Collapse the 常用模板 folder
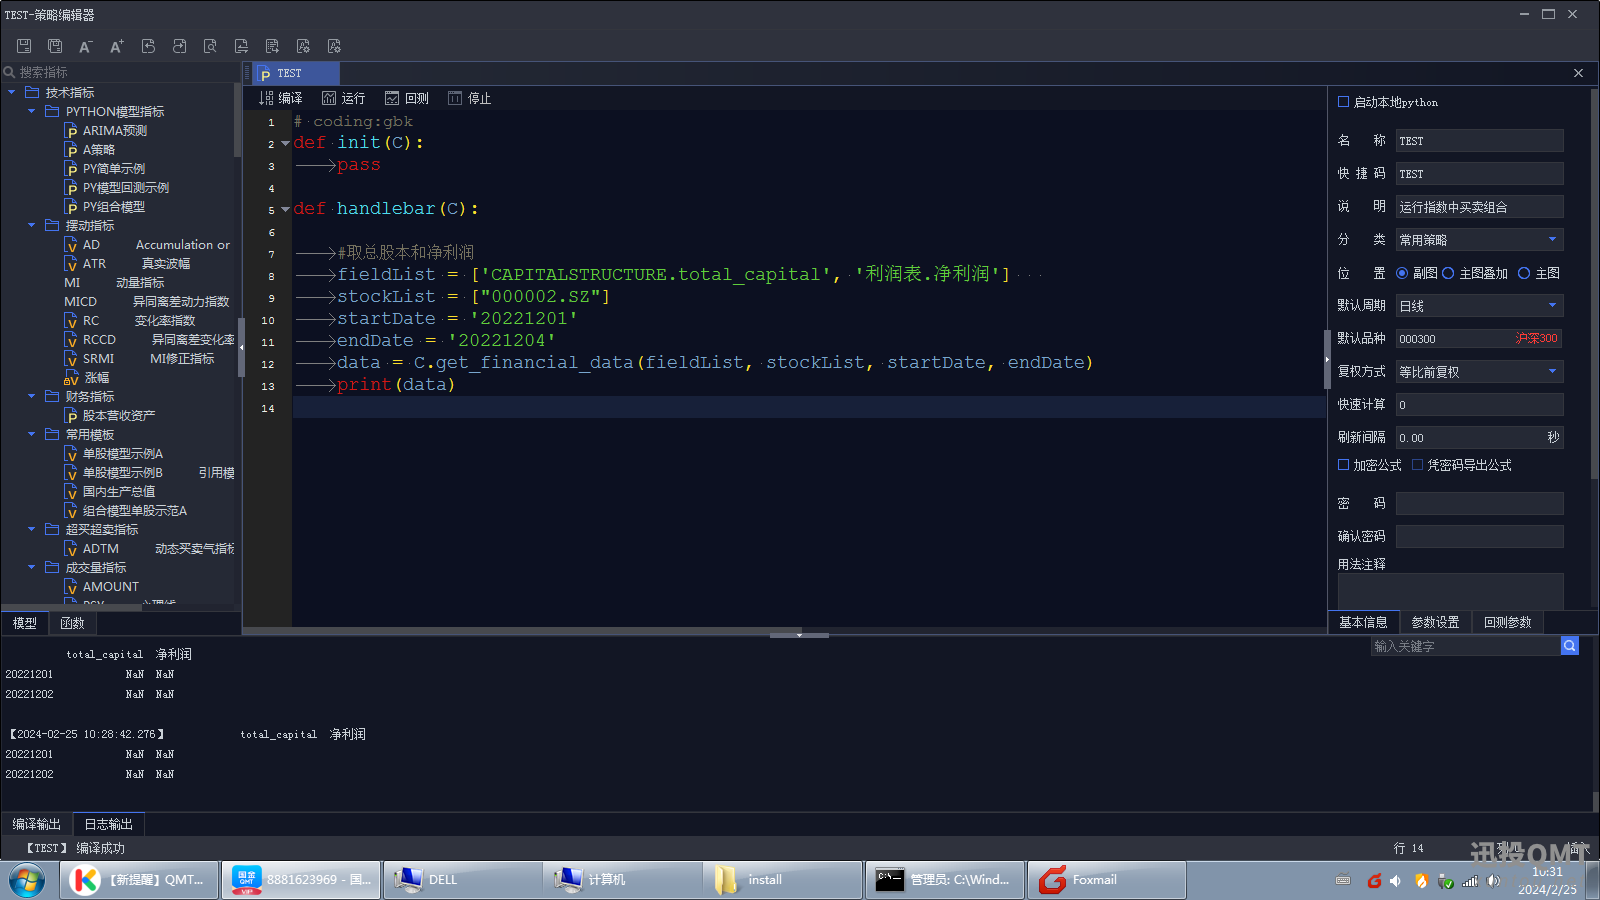This screenshot has width=1600, height=900. [x=32, y=434]
